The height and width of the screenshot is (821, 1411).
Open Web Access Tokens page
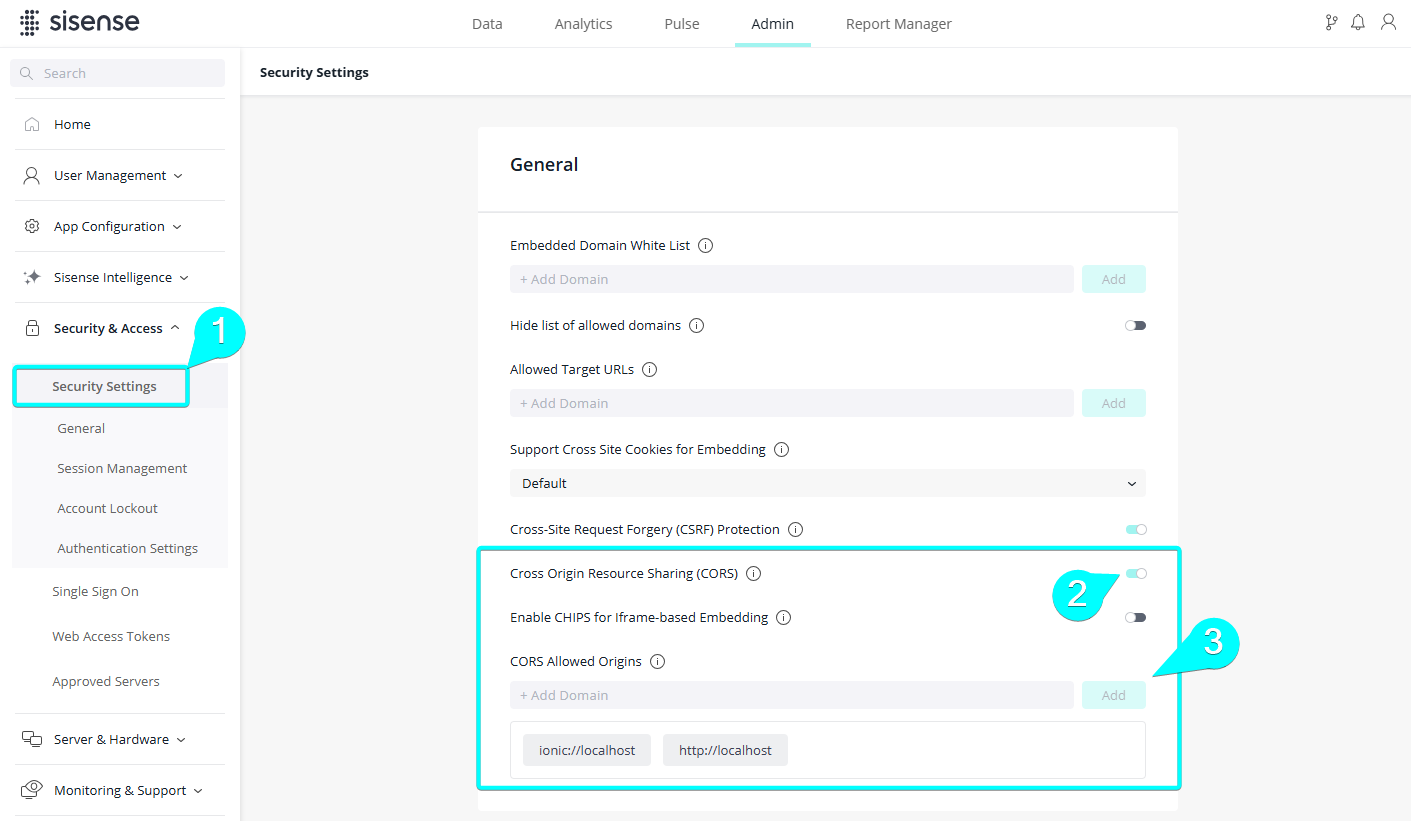(x=111, y=636)
